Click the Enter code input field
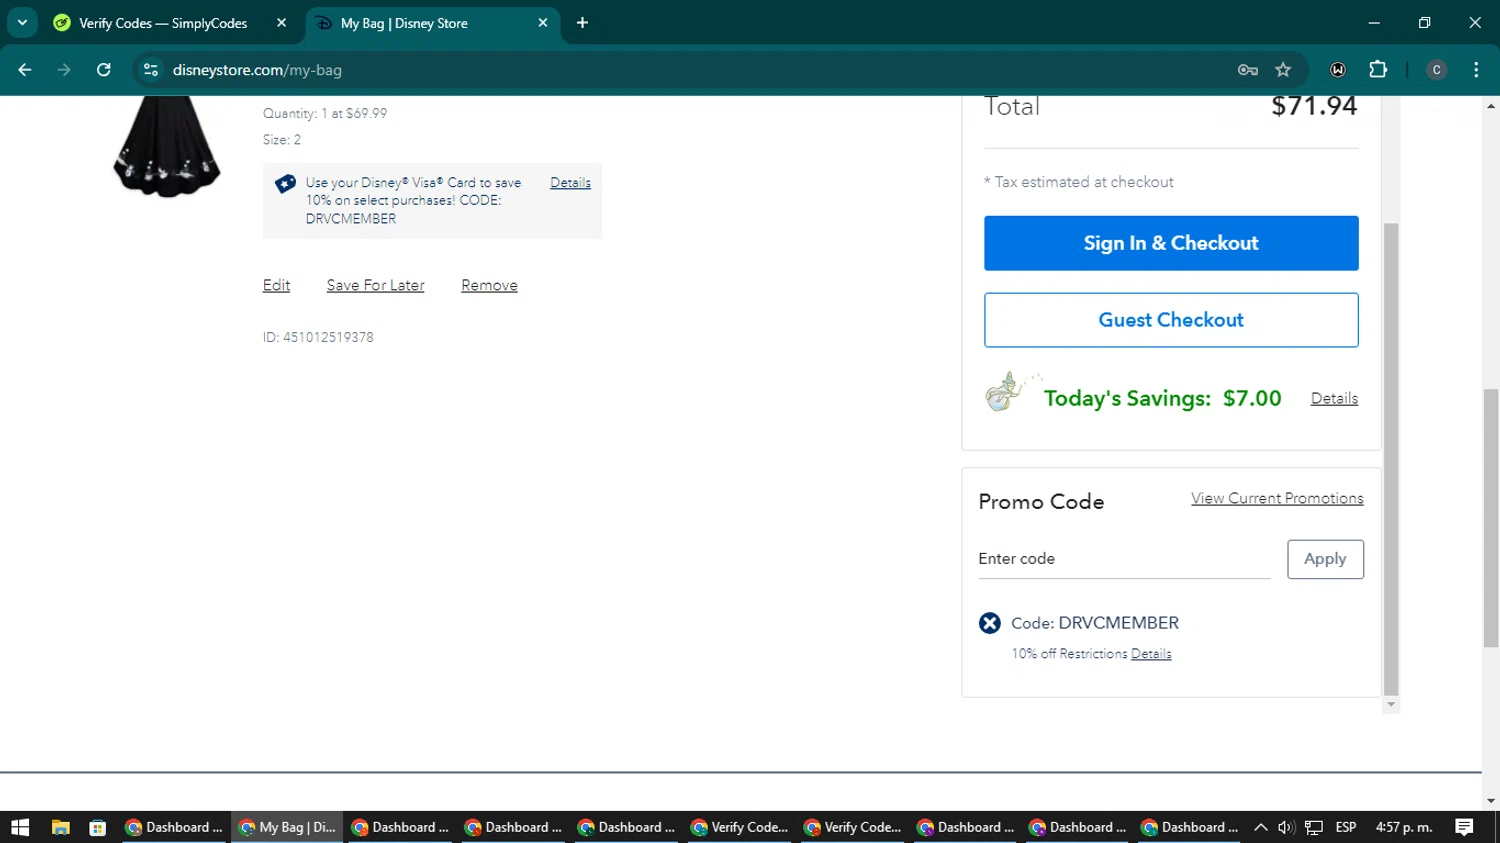 pyautogui.click(x=1124, y=559)
